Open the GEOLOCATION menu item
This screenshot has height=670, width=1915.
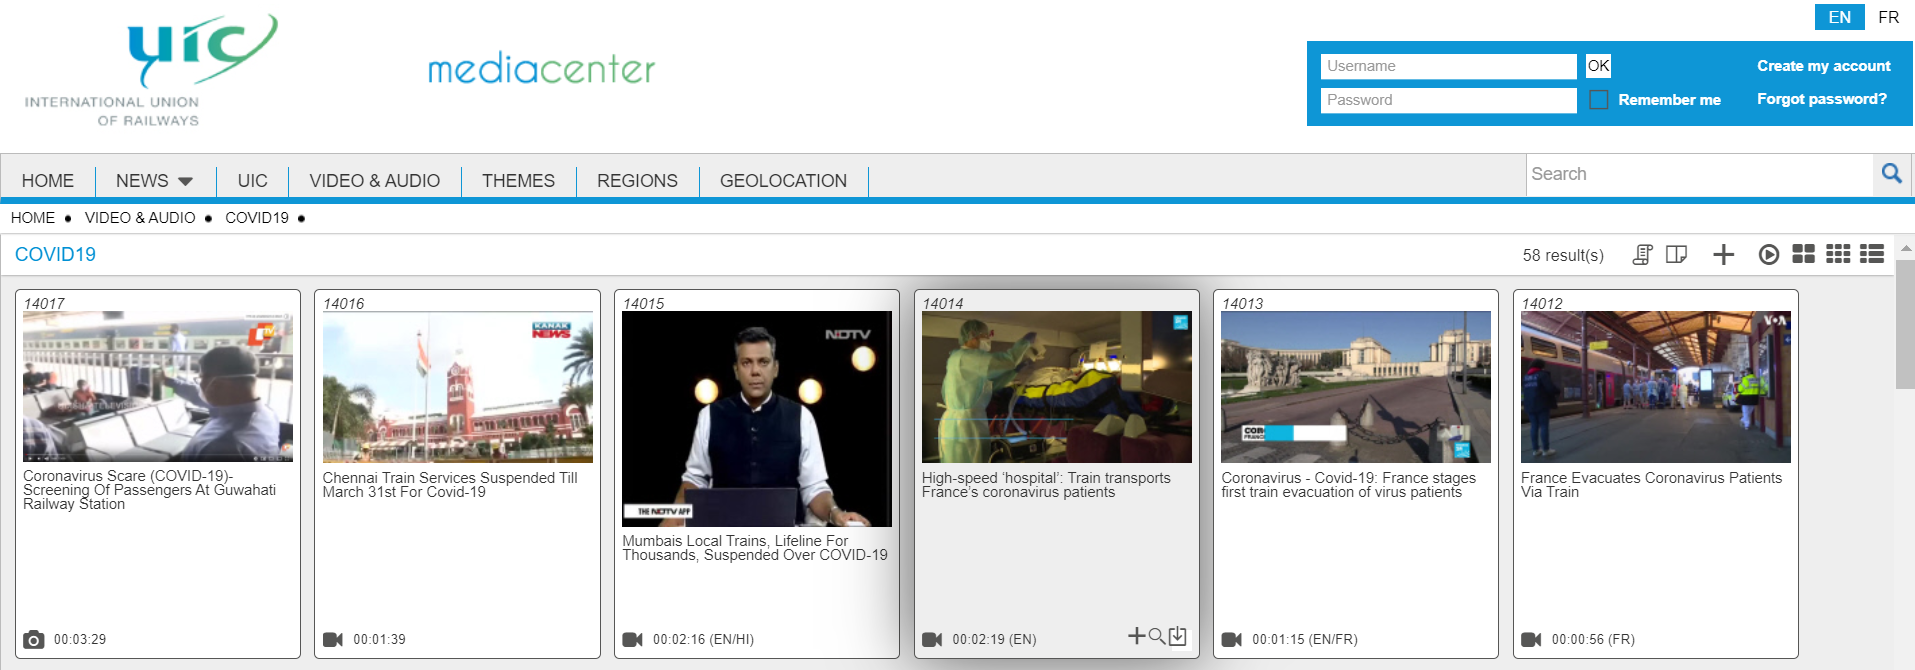(783, 181)
